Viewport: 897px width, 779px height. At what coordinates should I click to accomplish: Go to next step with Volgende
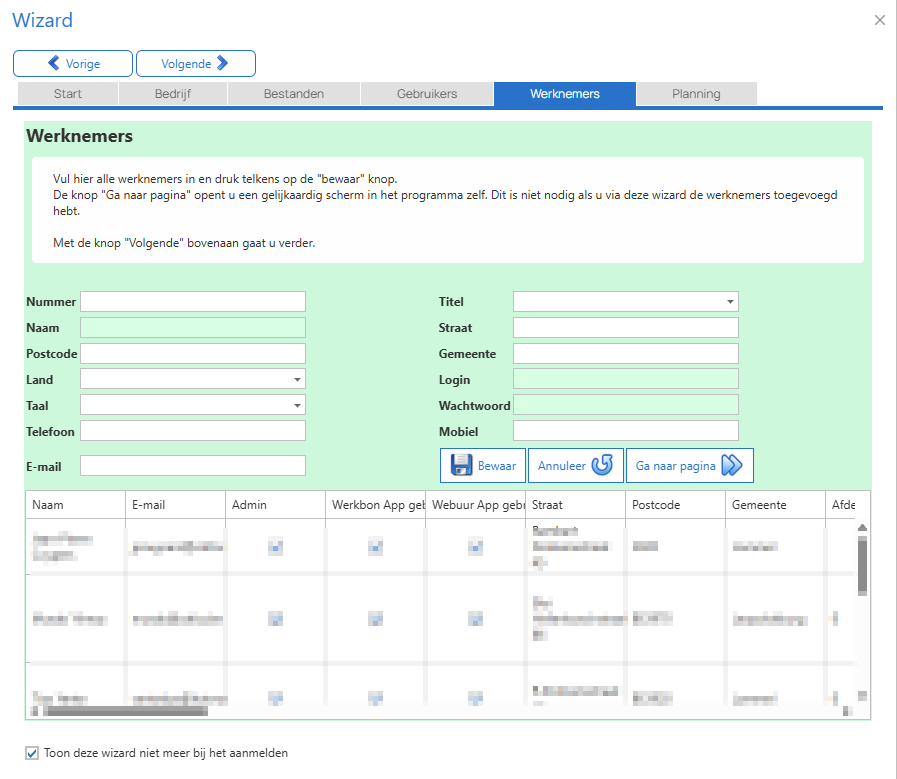click(x=196, y=63)
